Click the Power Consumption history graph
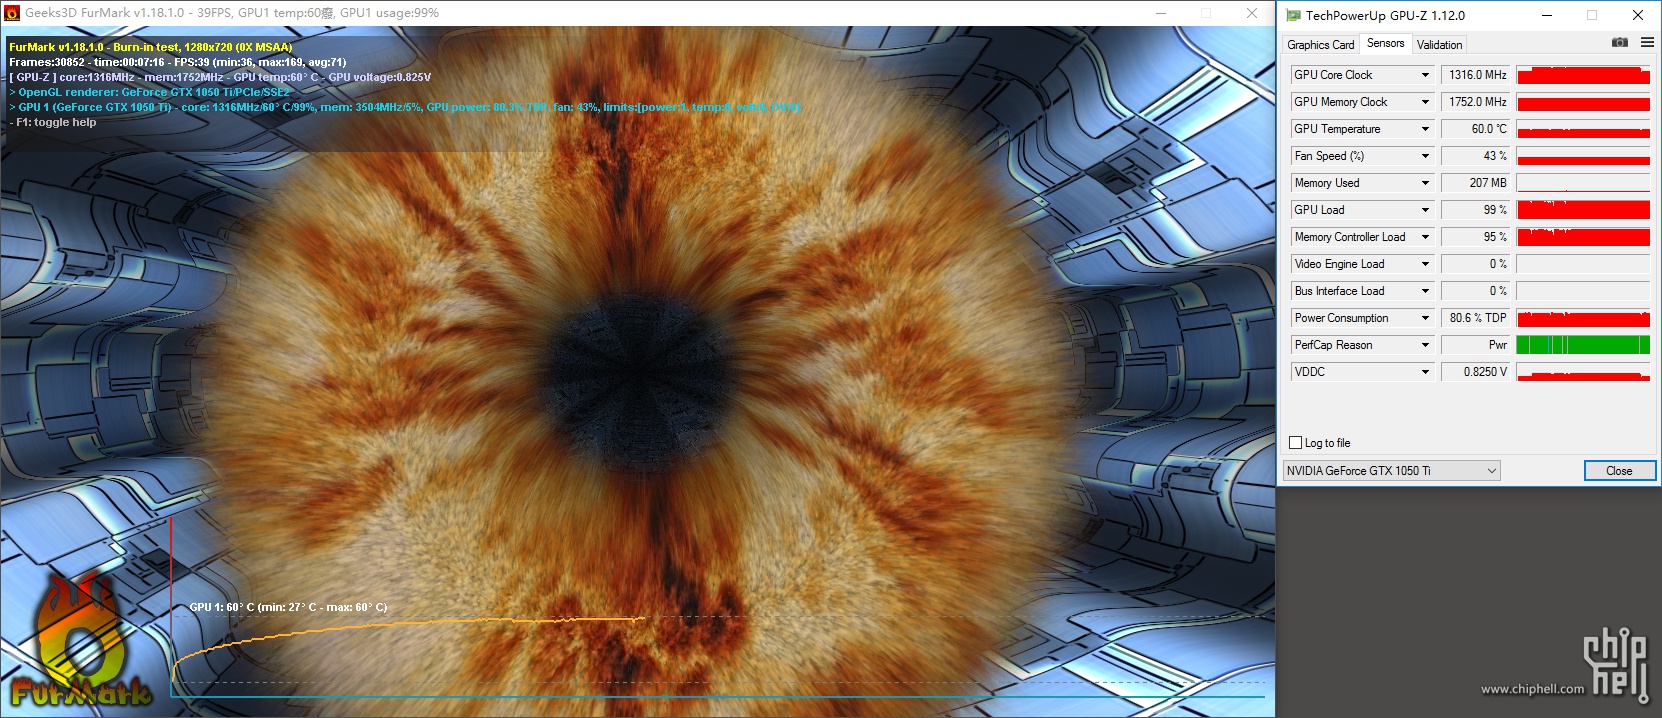This screenshot has width=1662, height=718. point(1583,318)
